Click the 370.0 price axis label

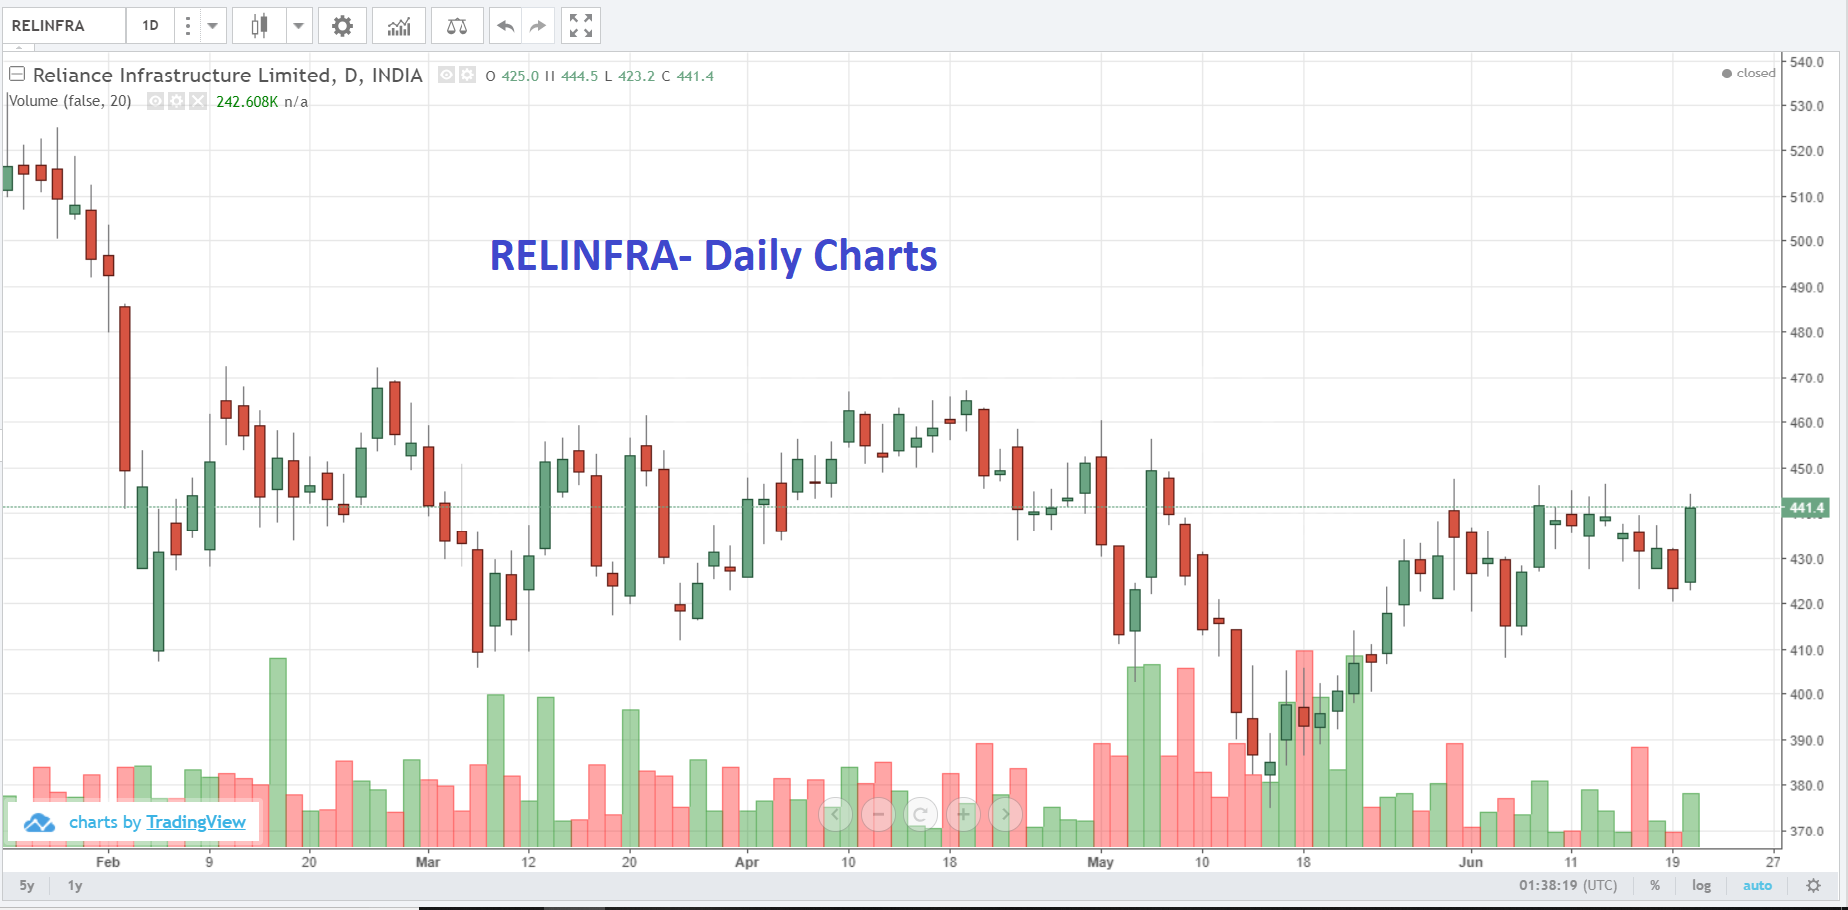pos(1807,831)
